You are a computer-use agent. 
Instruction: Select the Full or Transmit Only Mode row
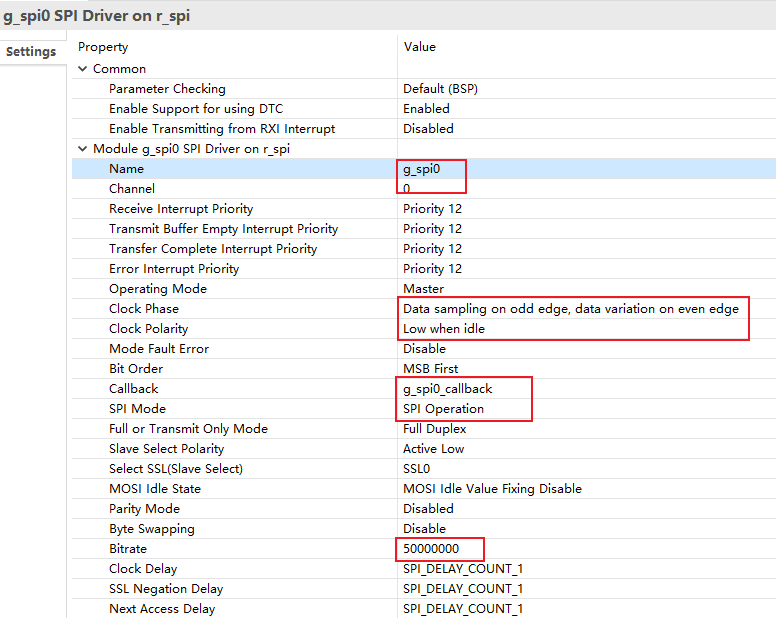(424, 428)
